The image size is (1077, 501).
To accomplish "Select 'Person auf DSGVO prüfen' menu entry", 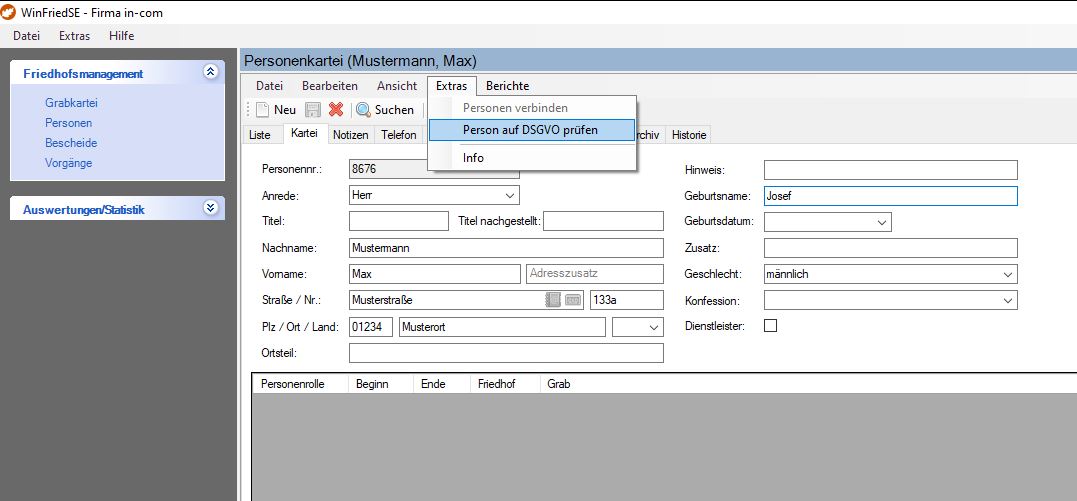I will (x=531, y=130).
